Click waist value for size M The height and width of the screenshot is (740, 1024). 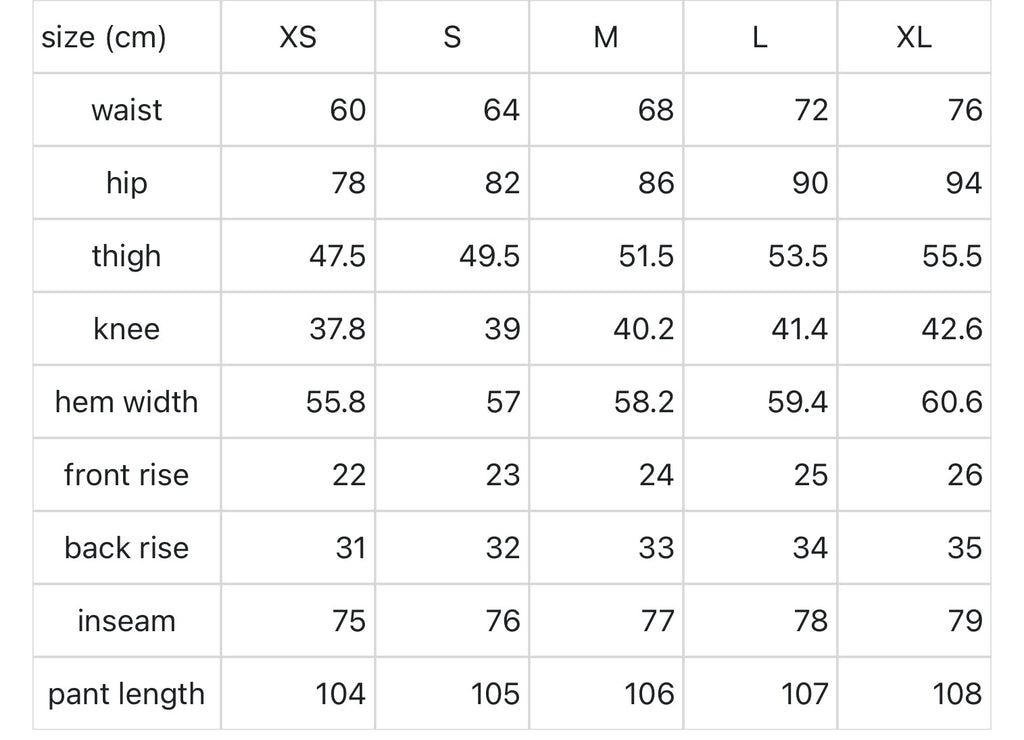tap(655, 110)
